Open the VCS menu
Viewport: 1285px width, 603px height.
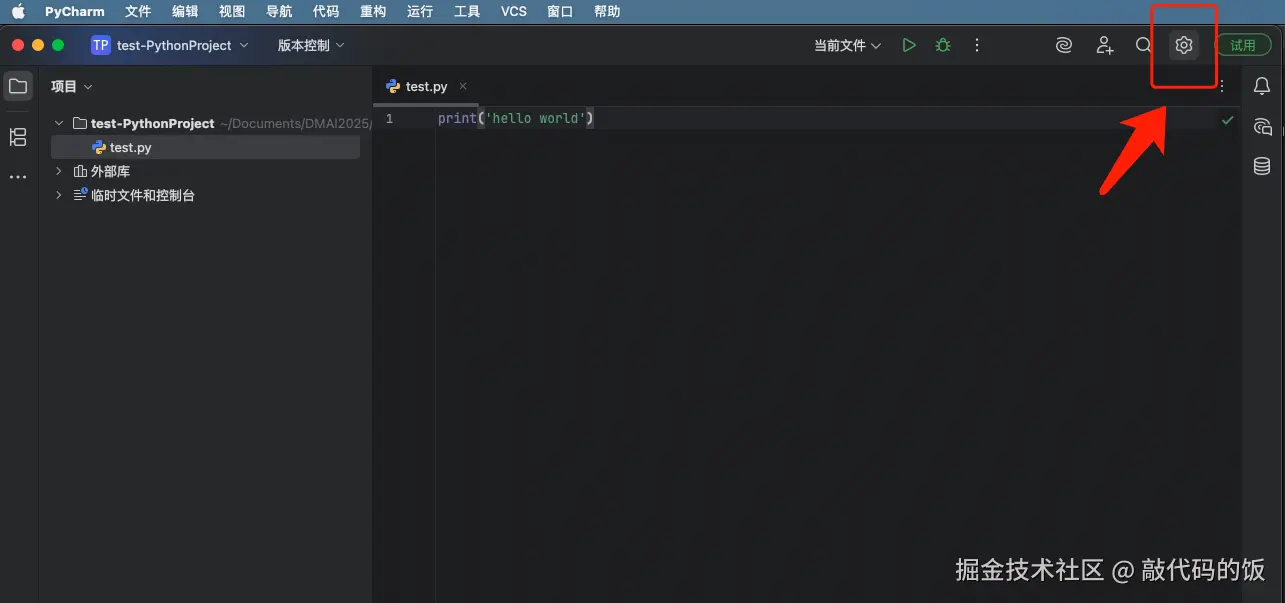point(514,12)
